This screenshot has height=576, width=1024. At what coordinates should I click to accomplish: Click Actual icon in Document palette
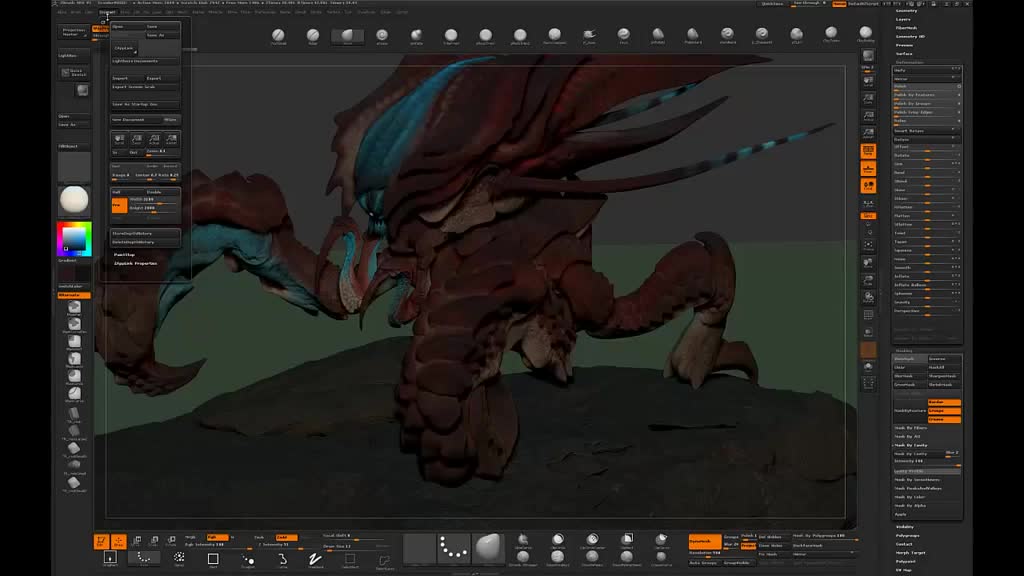(154, 139)
